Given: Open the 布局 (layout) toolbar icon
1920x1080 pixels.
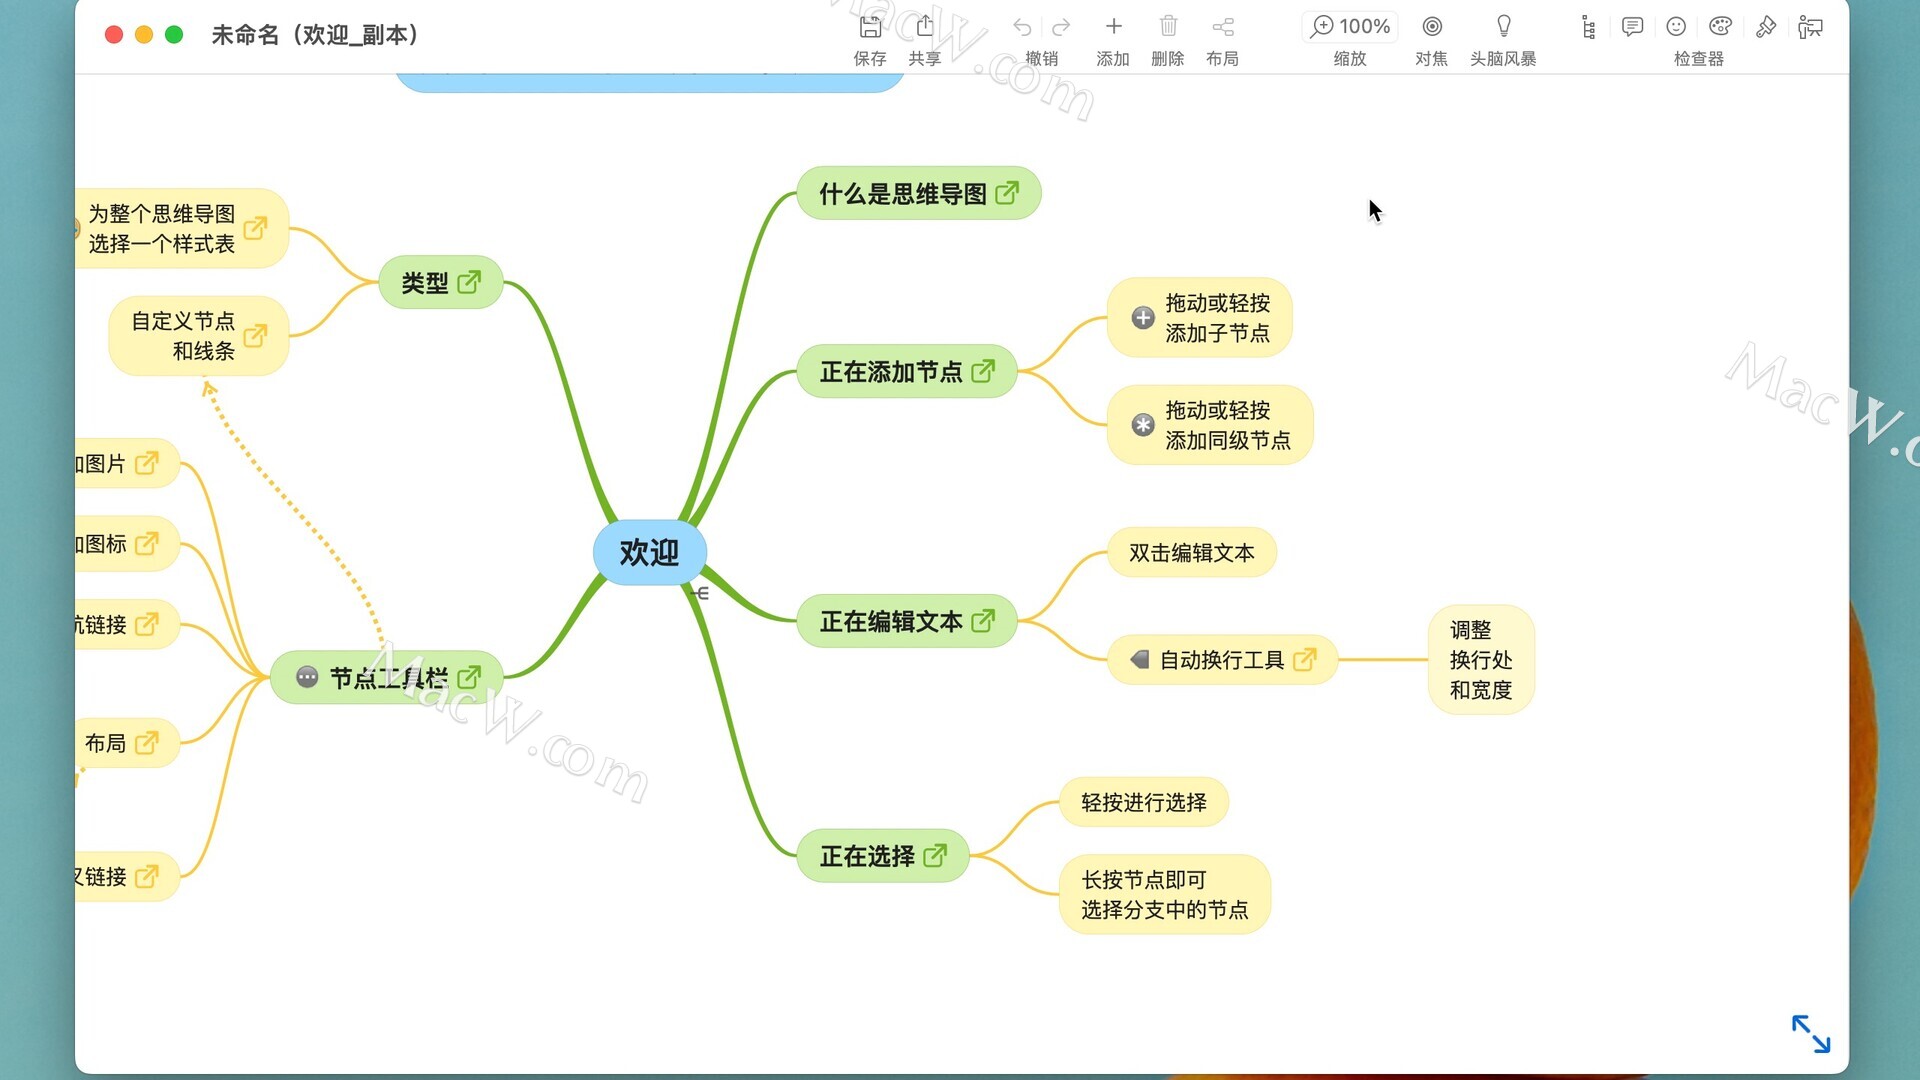Looking at the screenshot, I should (x=1222, y=27).
